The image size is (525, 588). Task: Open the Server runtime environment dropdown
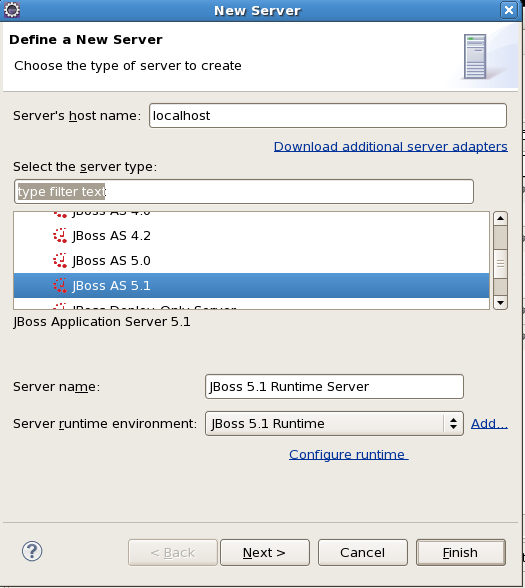(334, 424)
